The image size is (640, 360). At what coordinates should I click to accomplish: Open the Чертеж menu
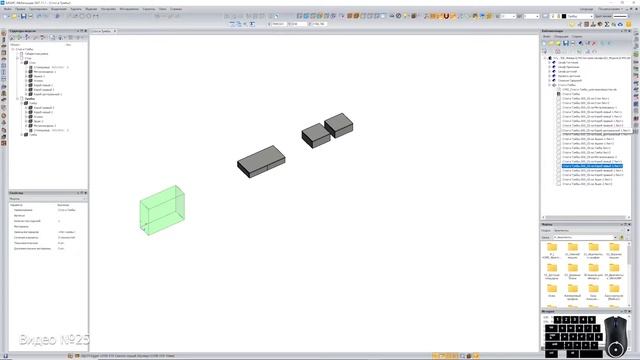[76, 9]
